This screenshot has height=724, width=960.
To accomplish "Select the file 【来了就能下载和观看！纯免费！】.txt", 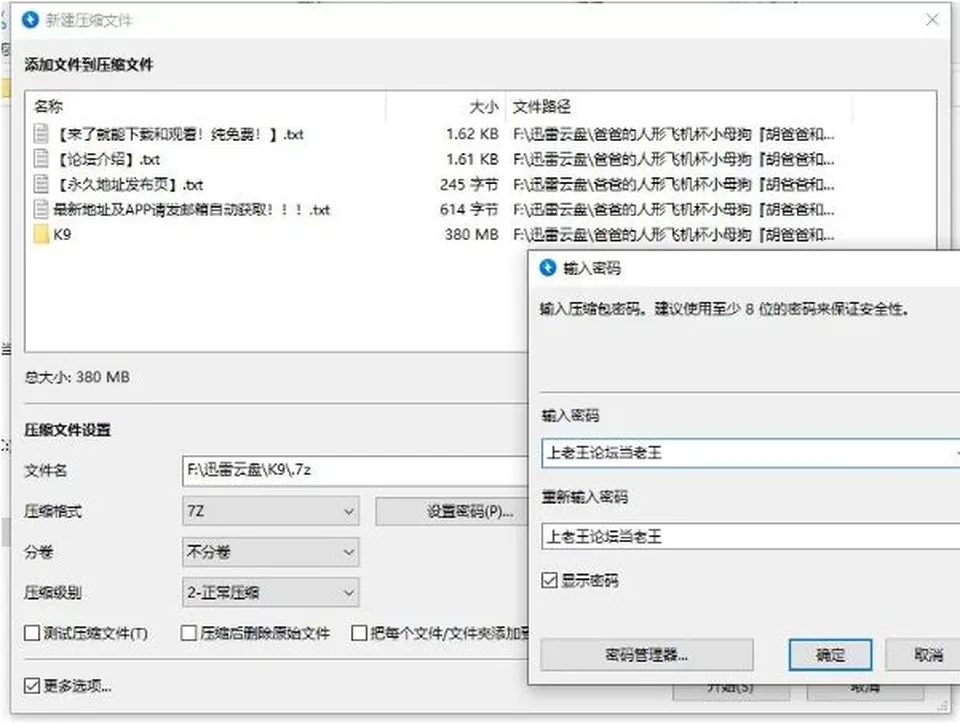I will pyautogui.click(x=179, y=133).
